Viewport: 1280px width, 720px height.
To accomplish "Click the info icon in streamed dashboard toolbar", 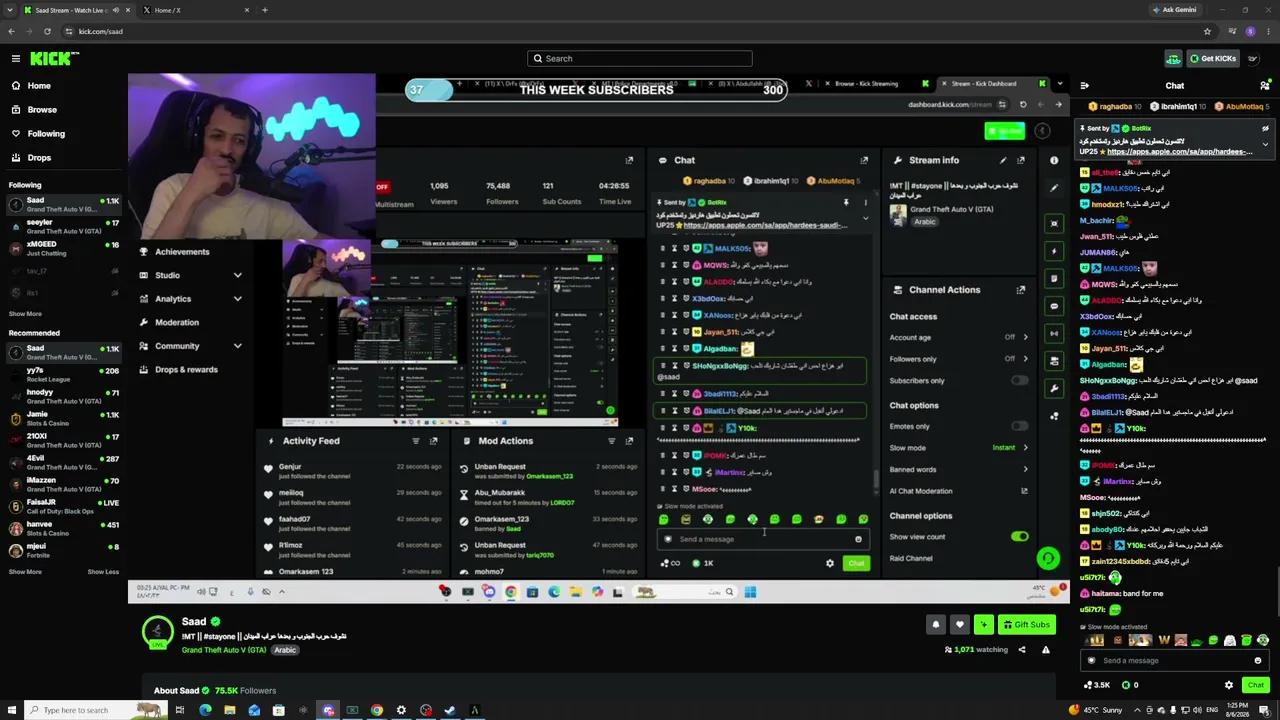I will coord(1054,160).
